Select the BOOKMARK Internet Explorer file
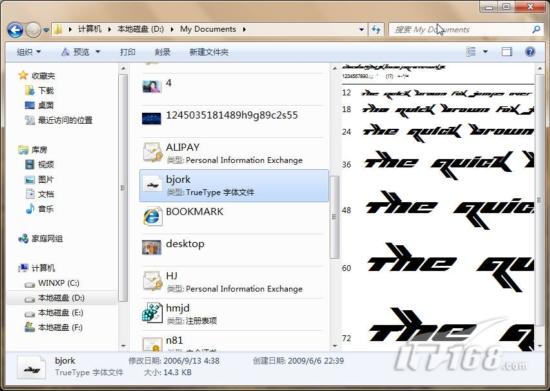The height and width of the screenshot is (391, 550). tap(234, 218)
